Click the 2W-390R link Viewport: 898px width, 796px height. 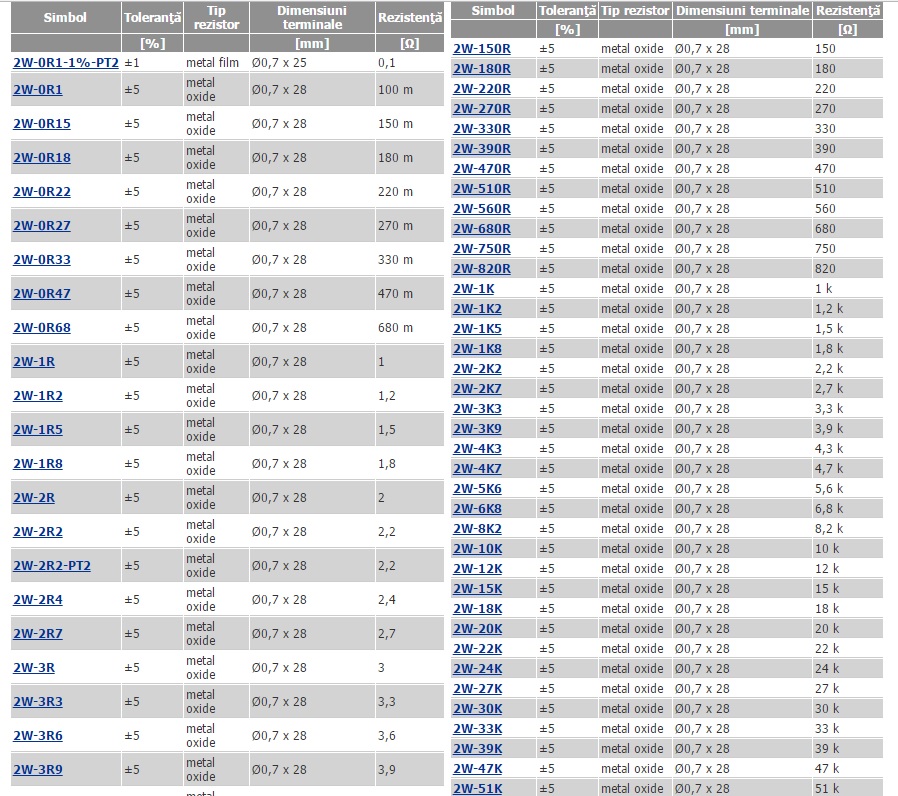(482, 149)
